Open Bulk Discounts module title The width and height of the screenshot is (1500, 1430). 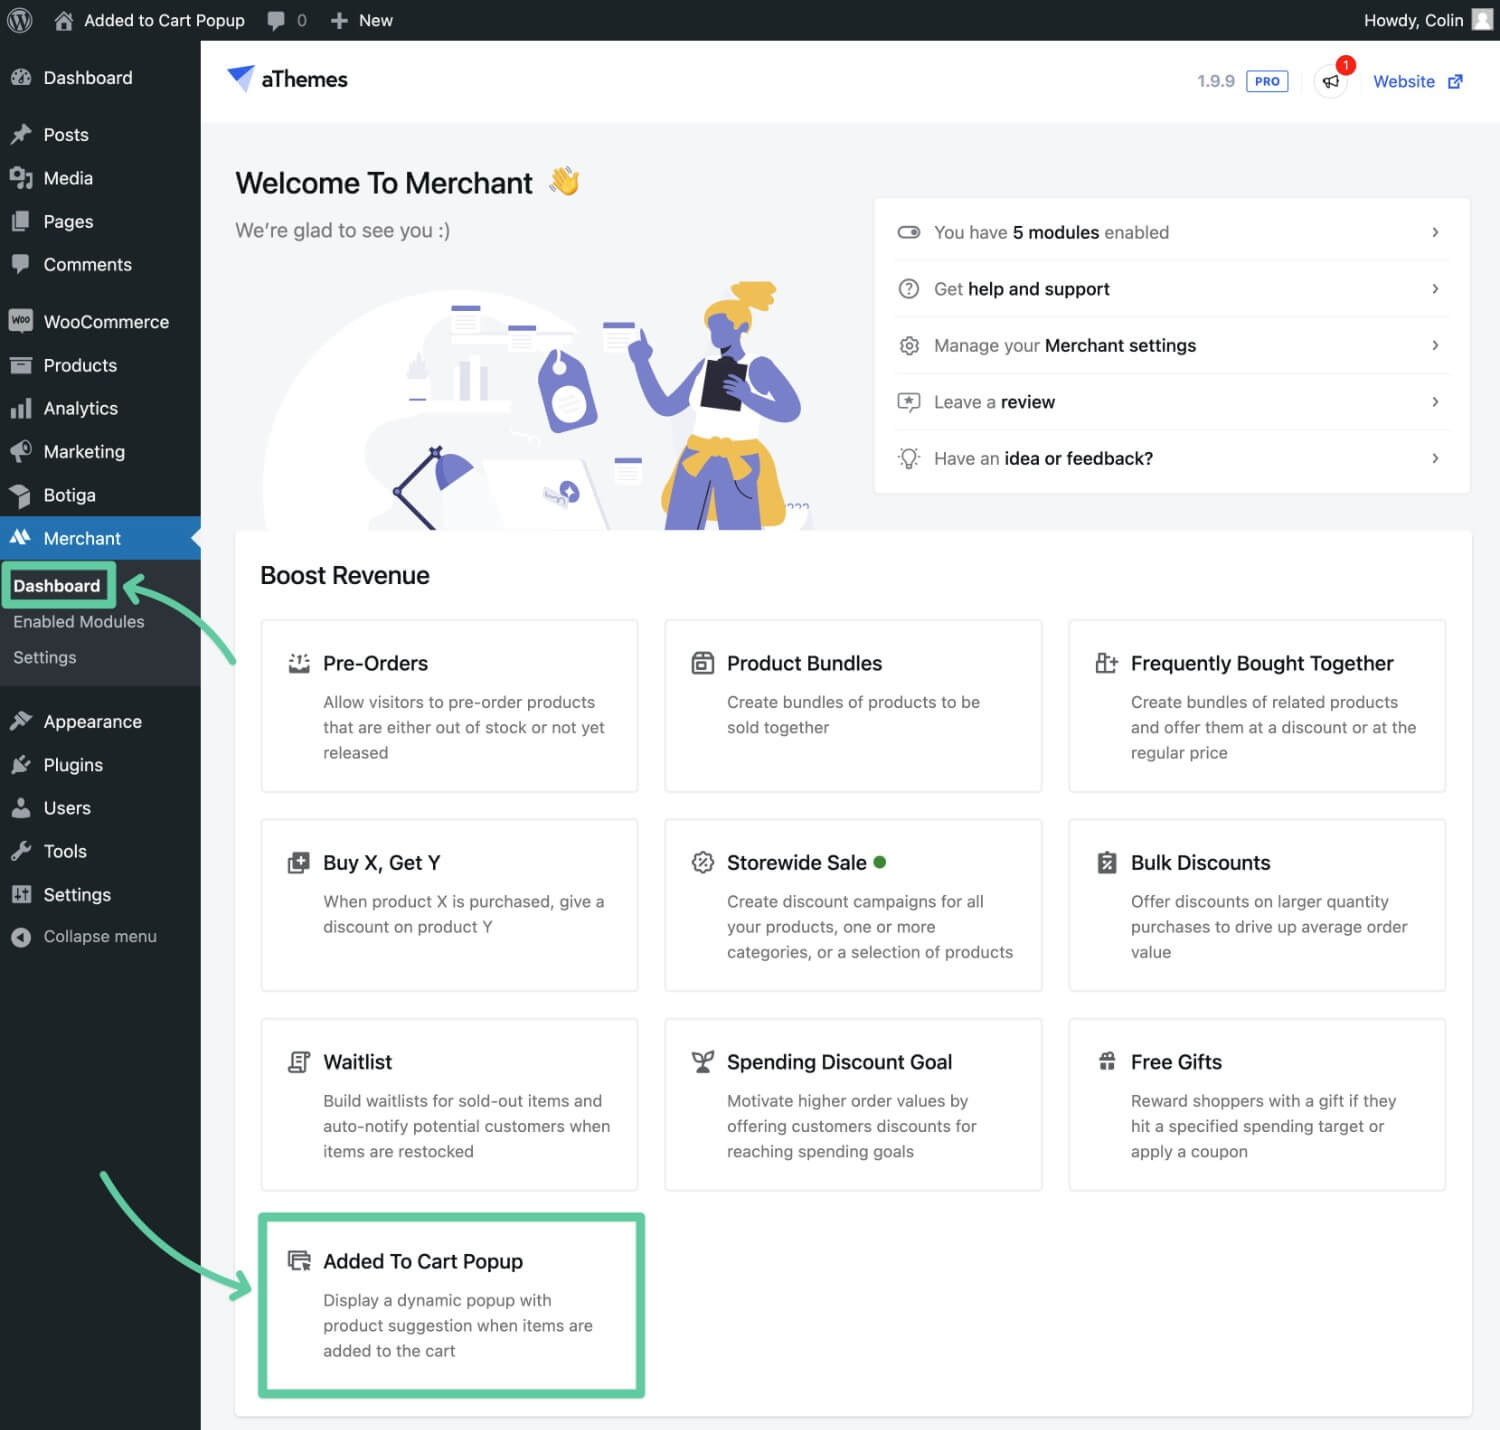[1200, 862]
